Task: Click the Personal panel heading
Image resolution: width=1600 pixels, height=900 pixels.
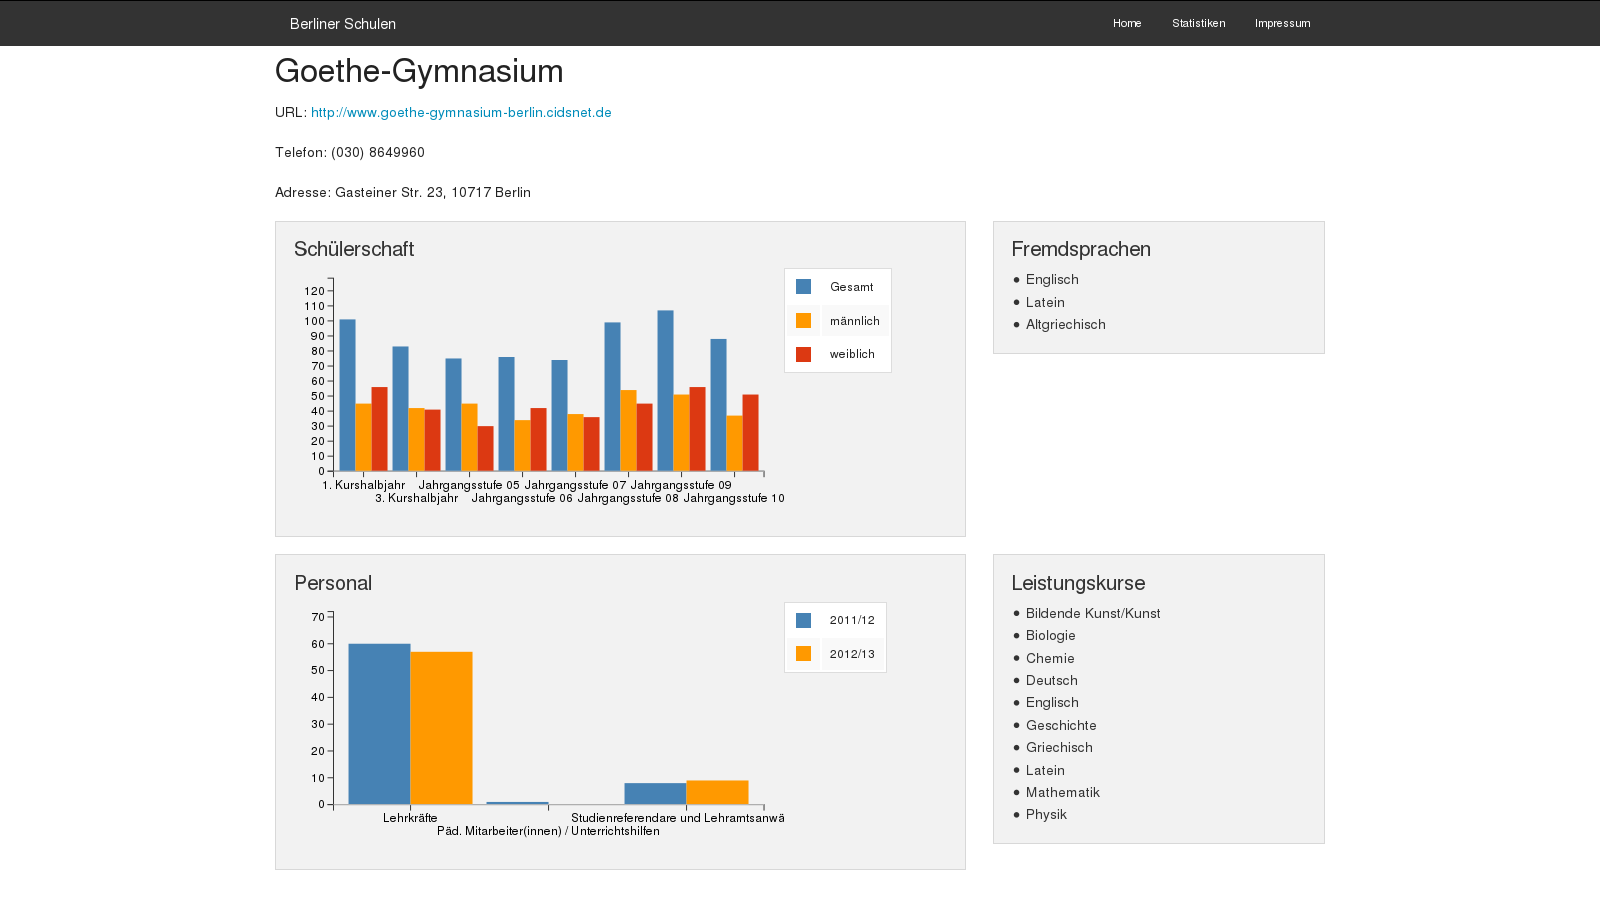Action: [x=333, y=583]
